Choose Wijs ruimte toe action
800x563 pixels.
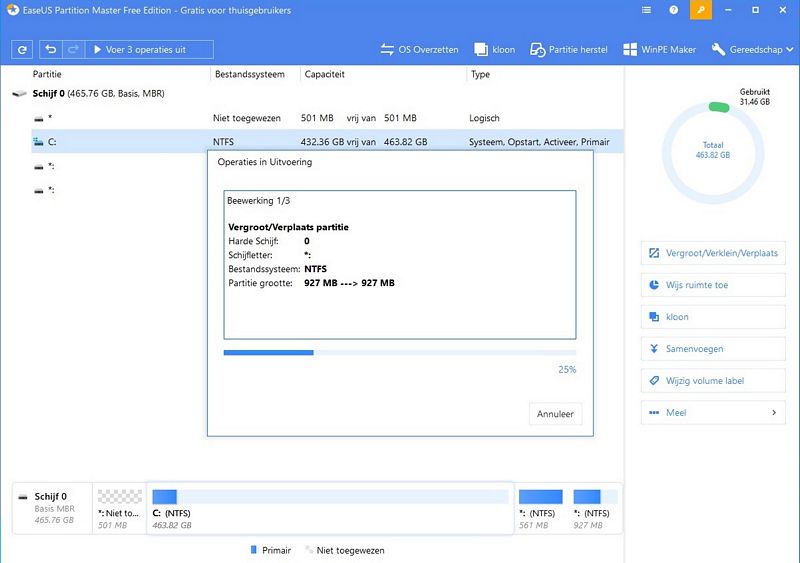pos(713,285)
